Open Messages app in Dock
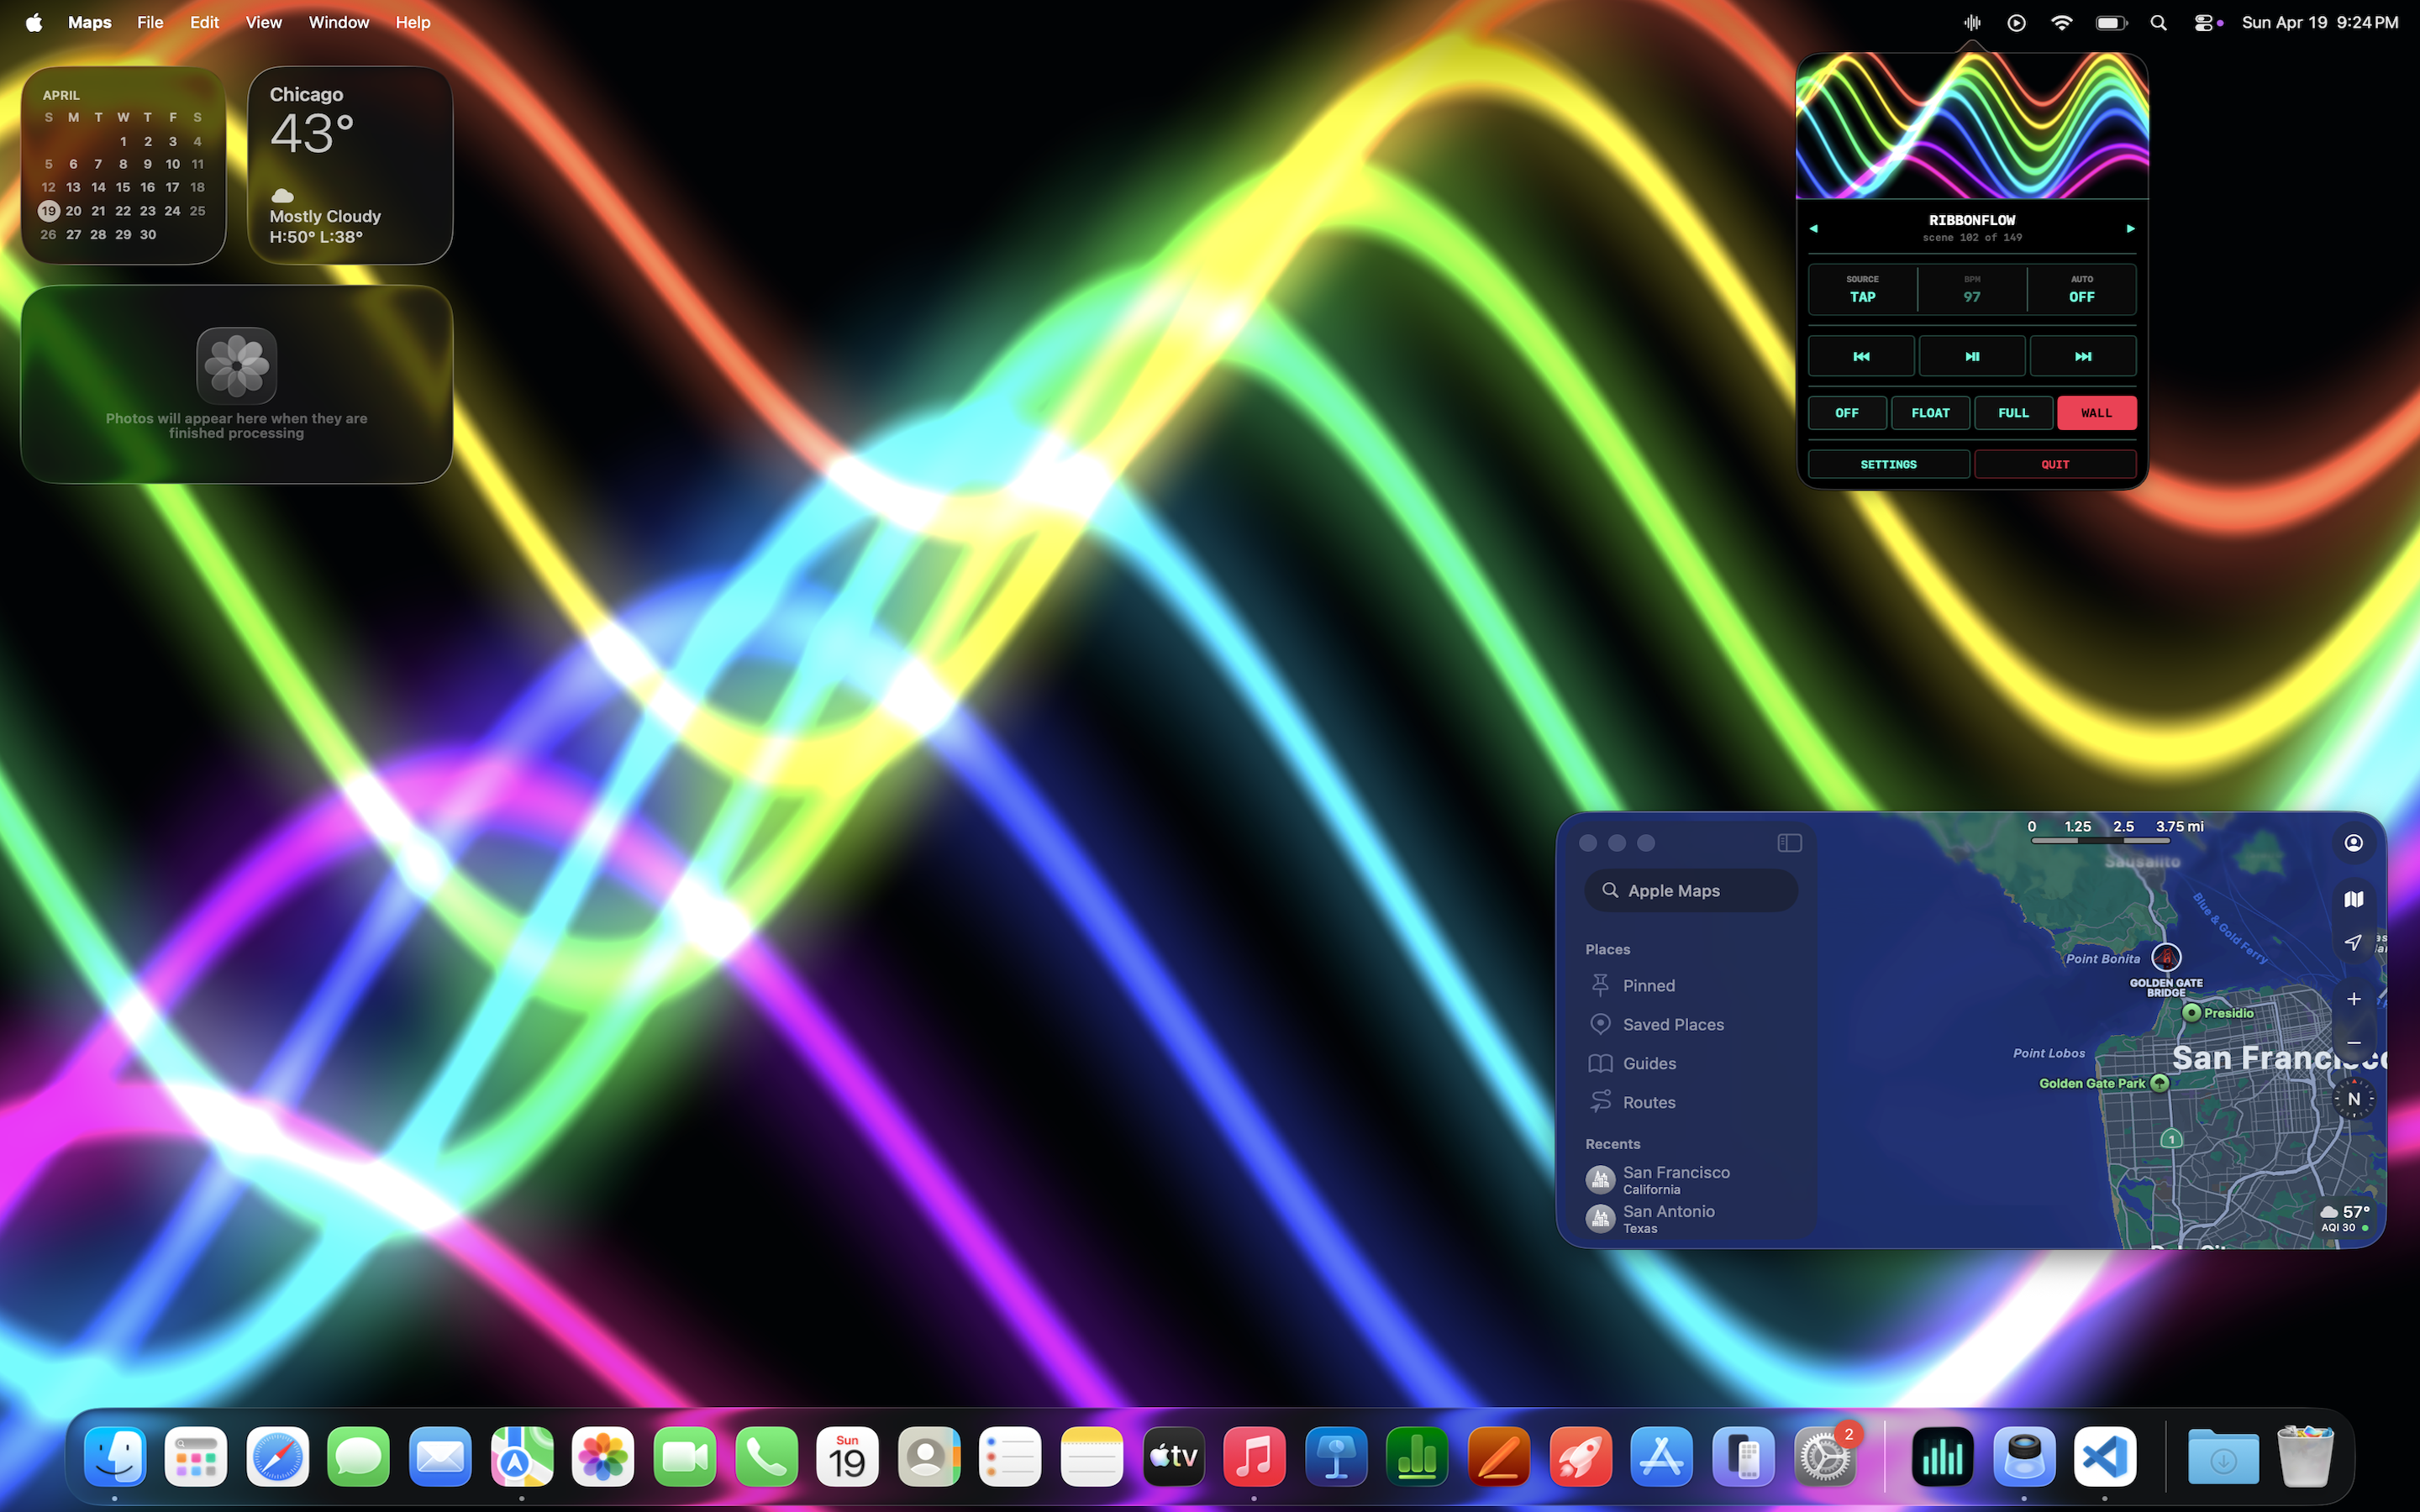 pyautogui.click(x=359, y=1457)
